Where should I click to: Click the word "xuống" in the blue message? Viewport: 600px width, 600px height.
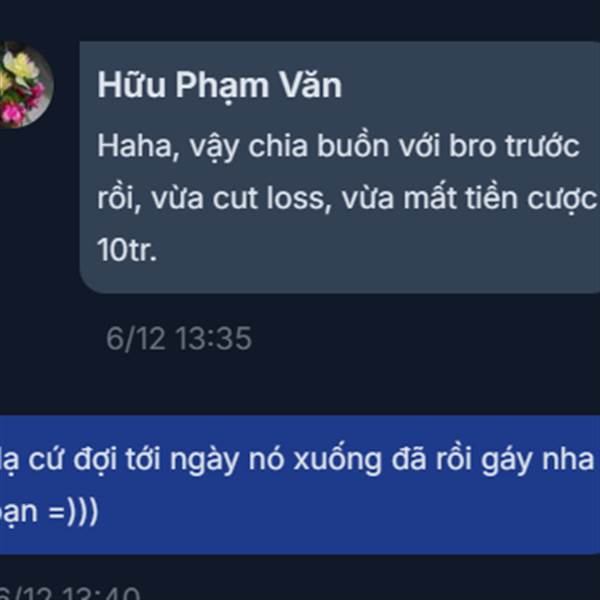(x=338, y=461)
